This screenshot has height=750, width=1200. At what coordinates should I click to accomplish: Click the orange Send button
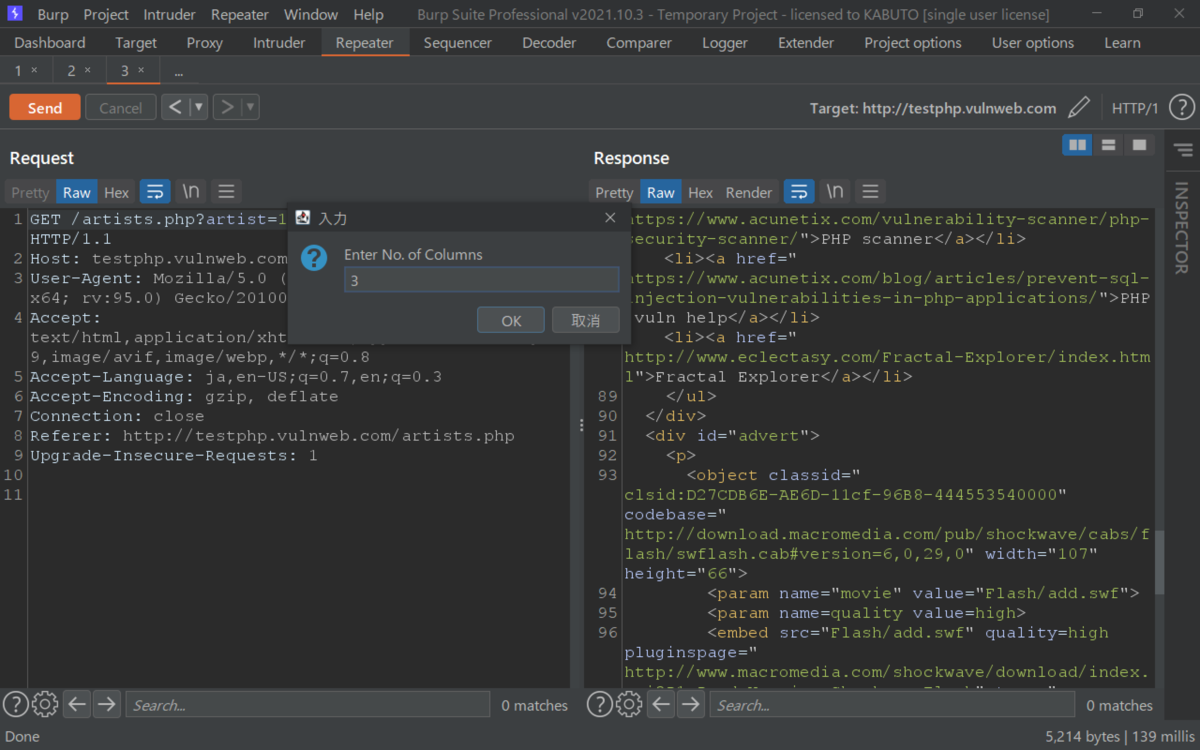pos(44,108)
